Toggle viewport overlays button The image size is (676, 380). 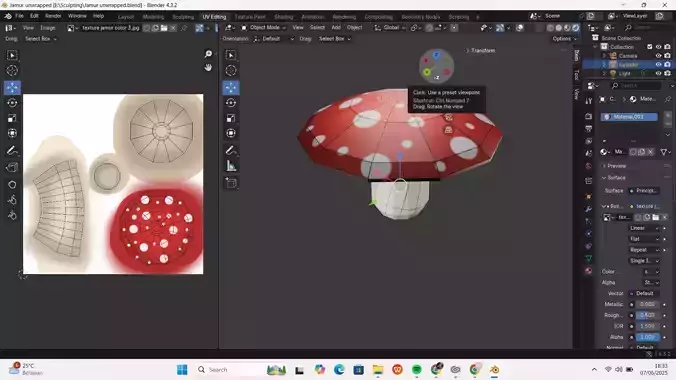pos(520,28)
